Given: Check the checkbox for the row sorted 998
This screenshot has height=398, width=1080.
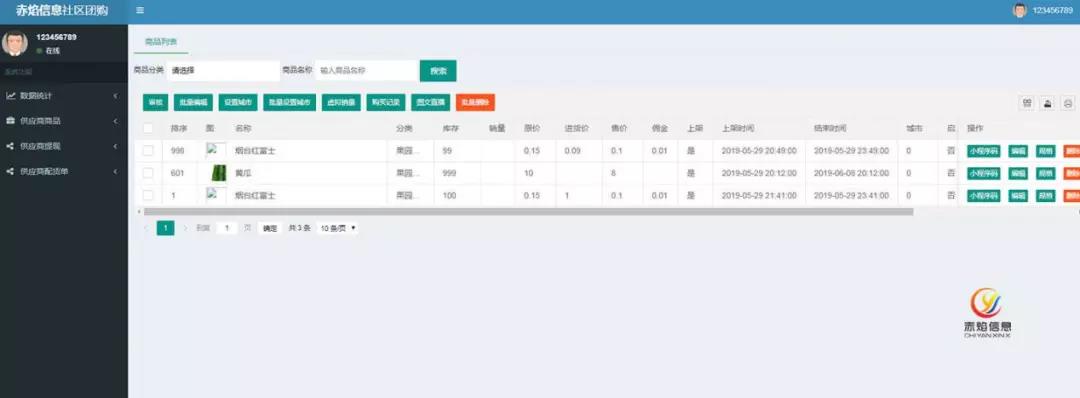Looking at the screenshot, I should tap(148, 150).
